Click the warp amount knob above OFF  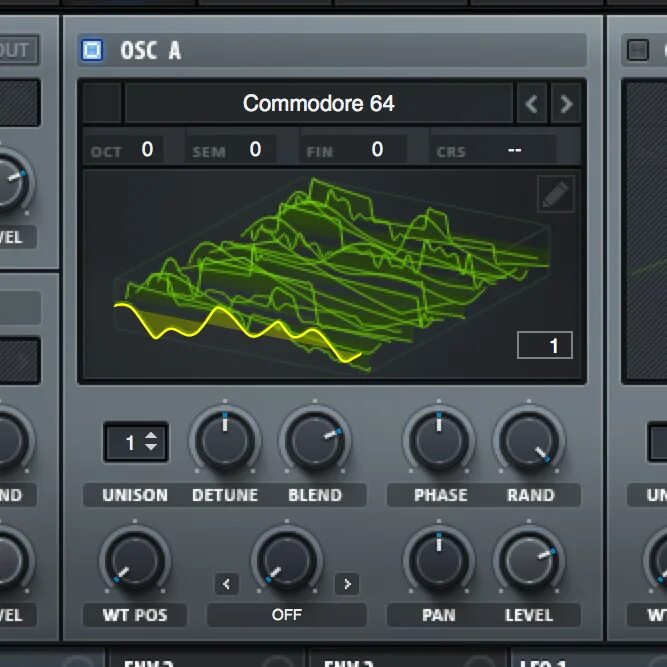pyautogui.click(x=287, y=560)
